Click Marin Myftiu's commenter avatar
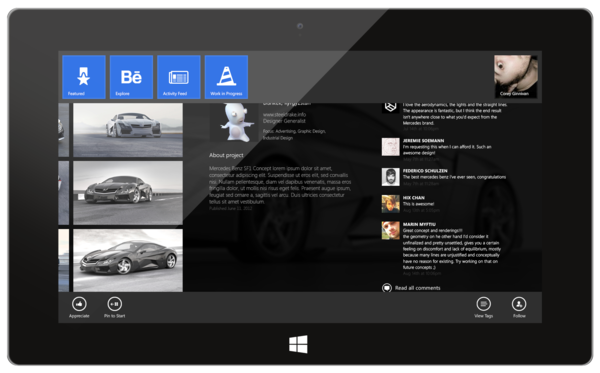 tap(390, 230)
